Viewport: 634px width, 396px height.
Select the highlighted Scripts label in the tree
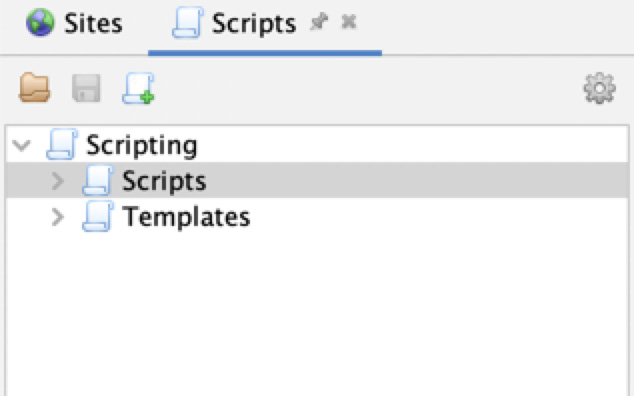tap(164, 181)
